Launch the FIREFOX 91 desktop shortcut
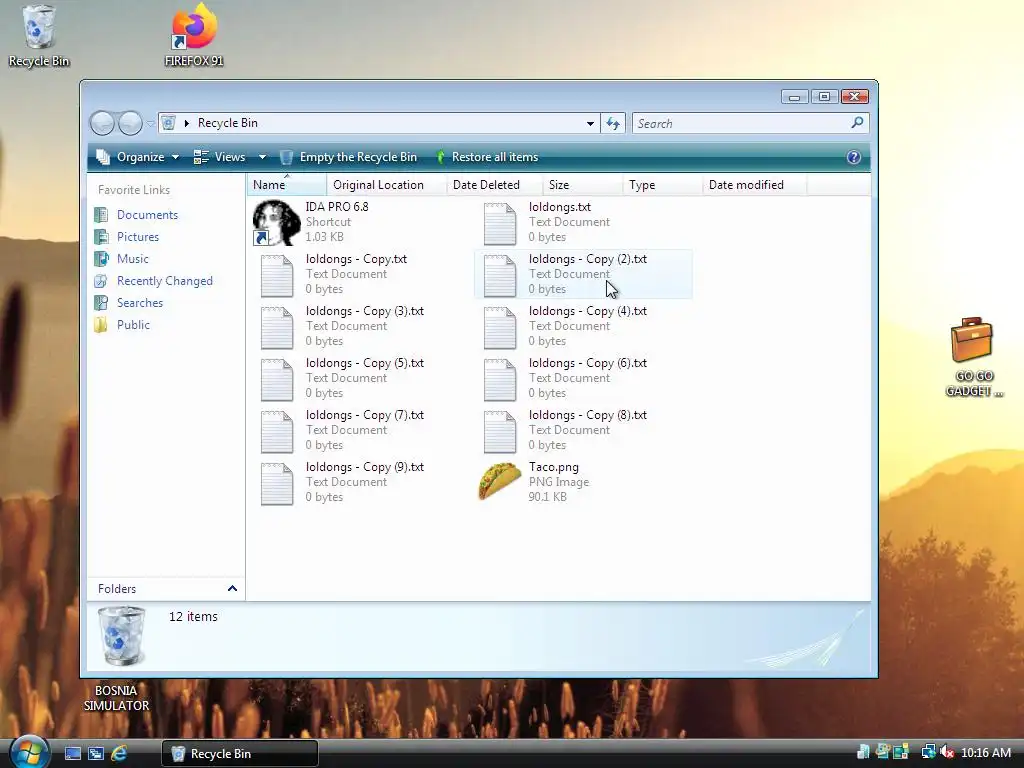The height and width of the screenshot is (768, 1024). pyautogui.click(x=194, y=34)
